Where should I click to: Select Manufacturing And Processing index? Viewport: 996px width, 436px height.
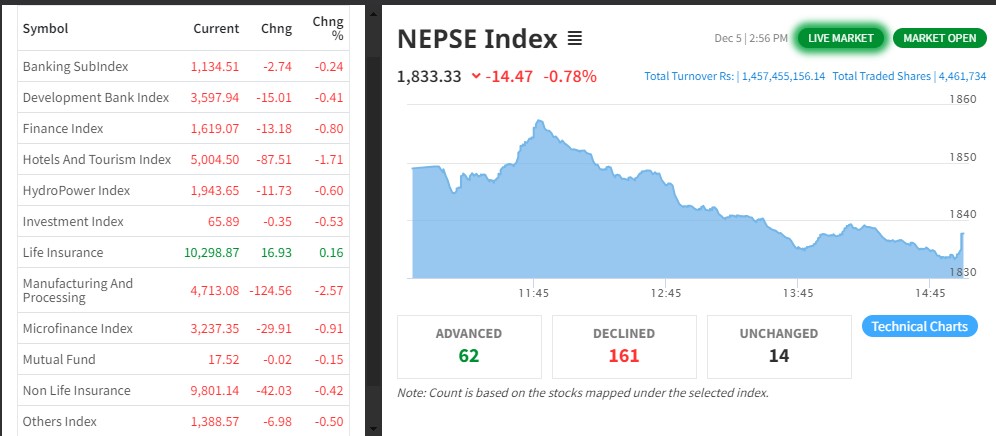[78, 290]
